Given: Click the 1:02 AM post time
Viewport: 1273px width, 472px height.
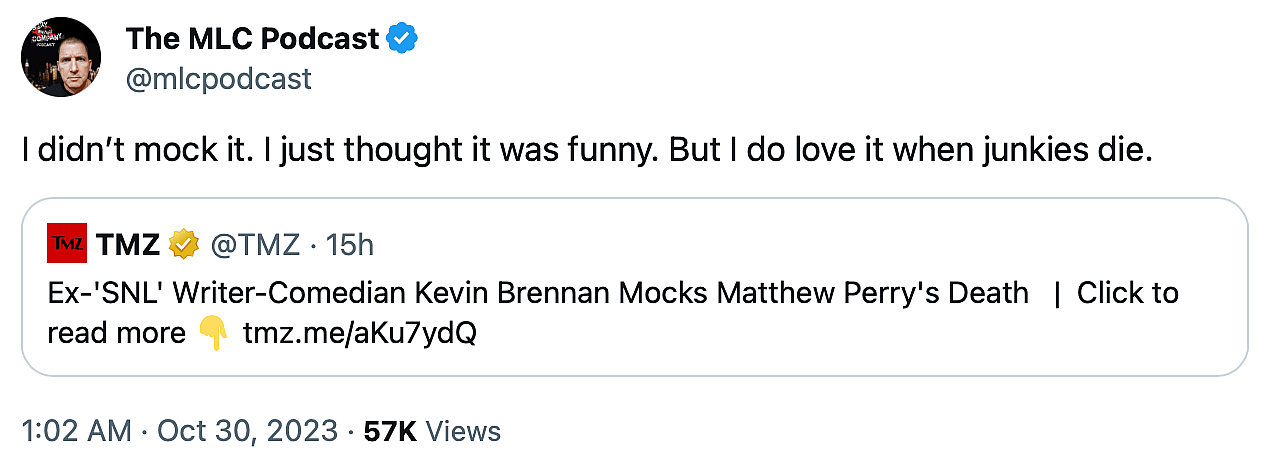Looking at the screenshot, I should point(76,431).
